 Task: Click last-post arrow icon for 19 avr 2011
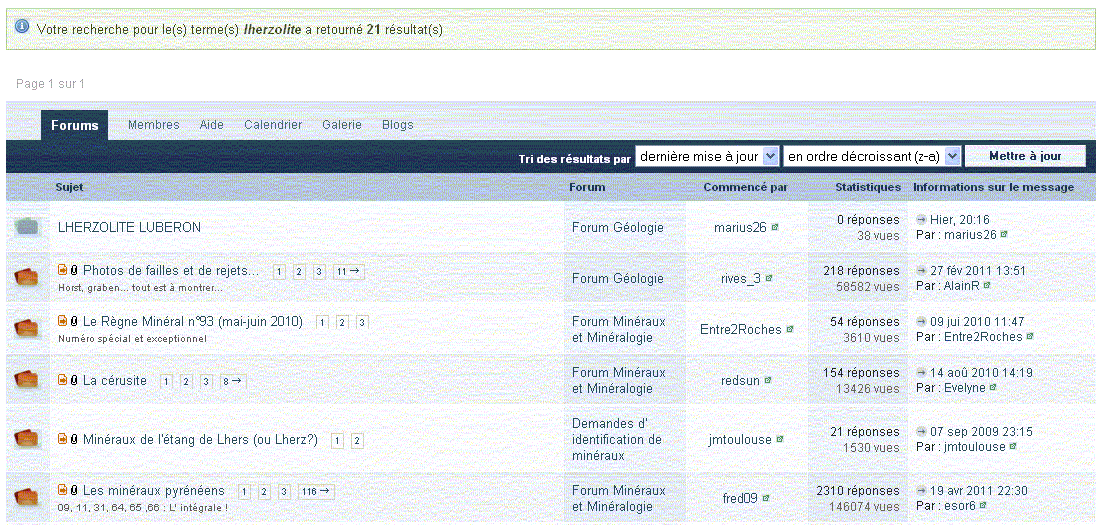tap(921, 491)
